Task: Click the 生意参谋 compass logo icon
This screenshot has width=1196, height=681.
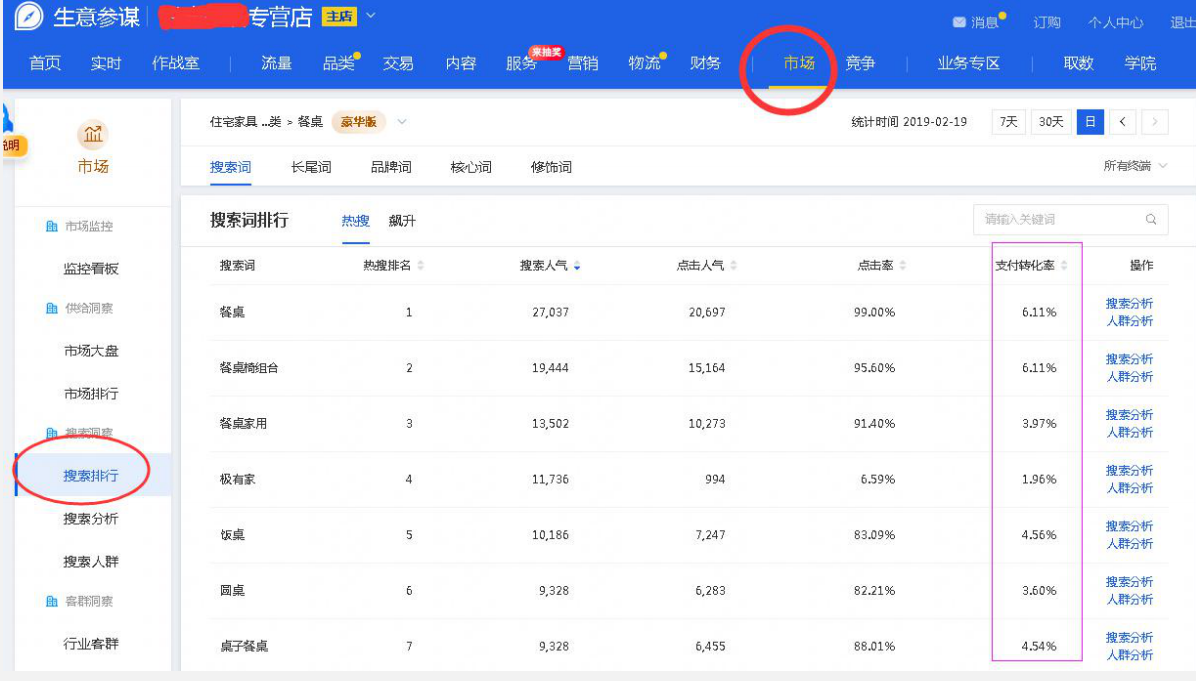Action: 29,16
